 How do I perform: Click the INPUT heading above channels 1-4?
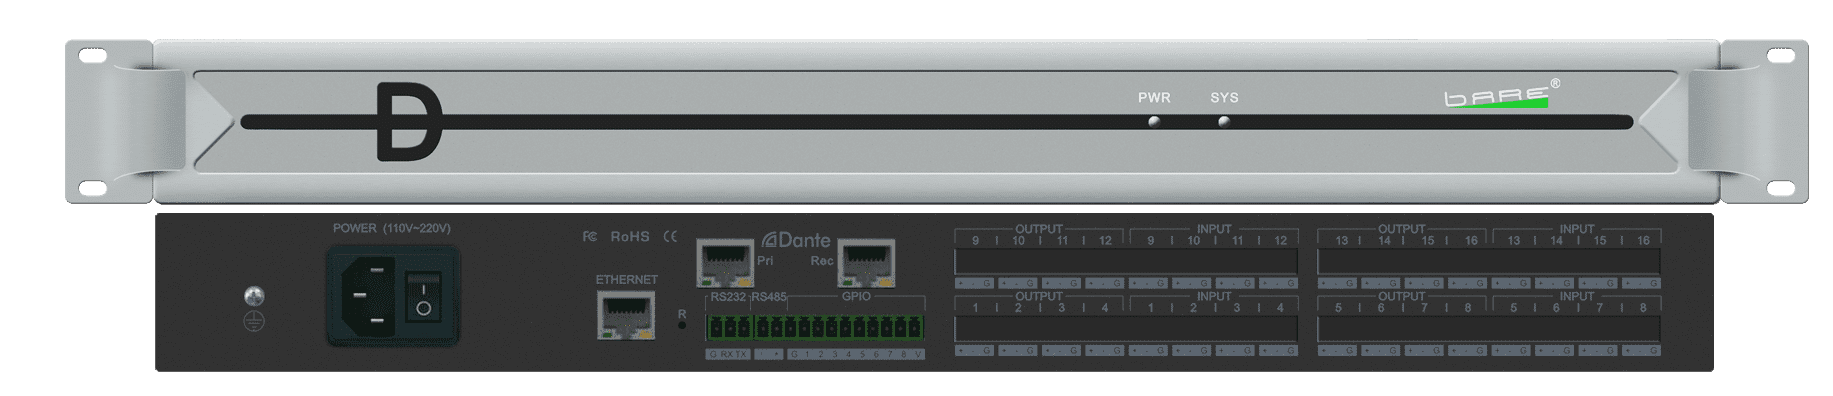1214,296
